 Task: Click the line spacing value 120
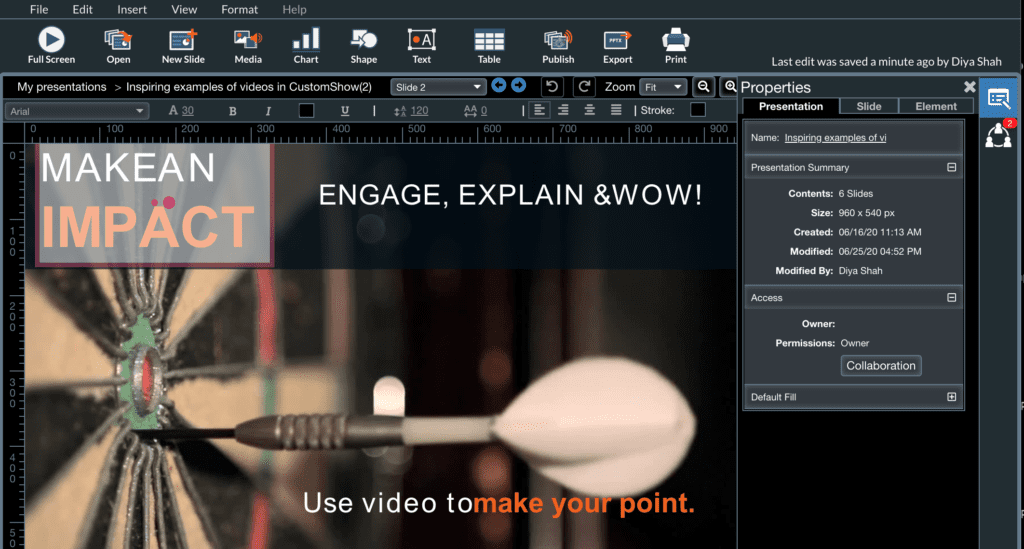419,111
